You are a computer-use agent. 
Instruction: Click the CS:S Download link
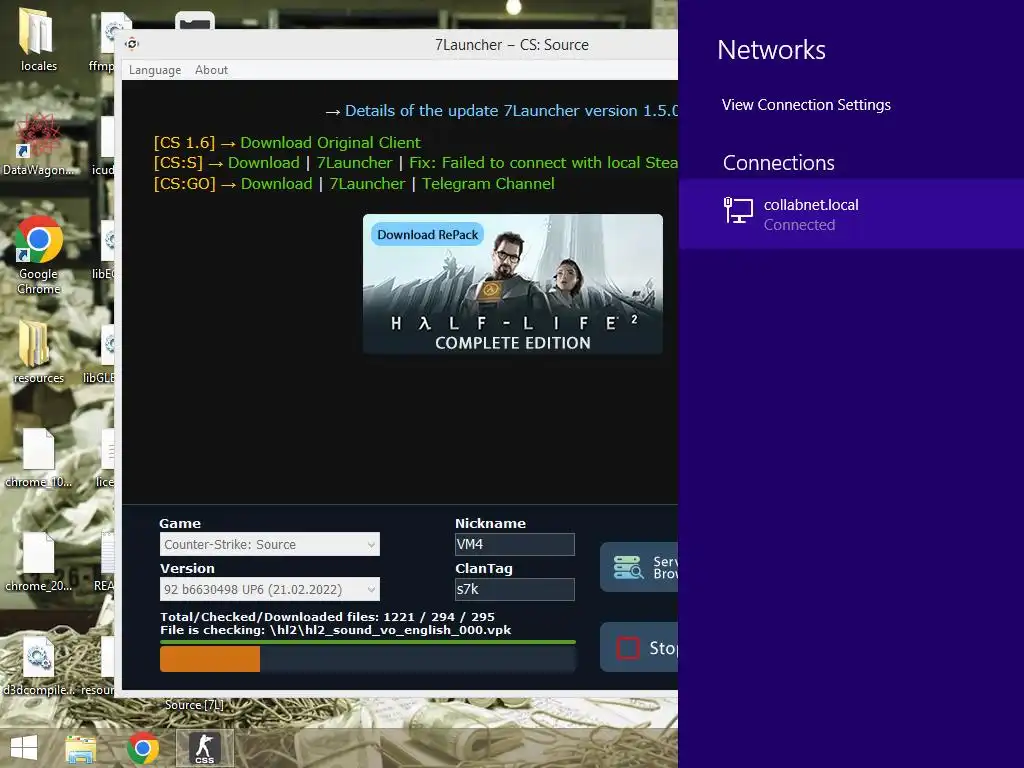click(x=263, y=163)
